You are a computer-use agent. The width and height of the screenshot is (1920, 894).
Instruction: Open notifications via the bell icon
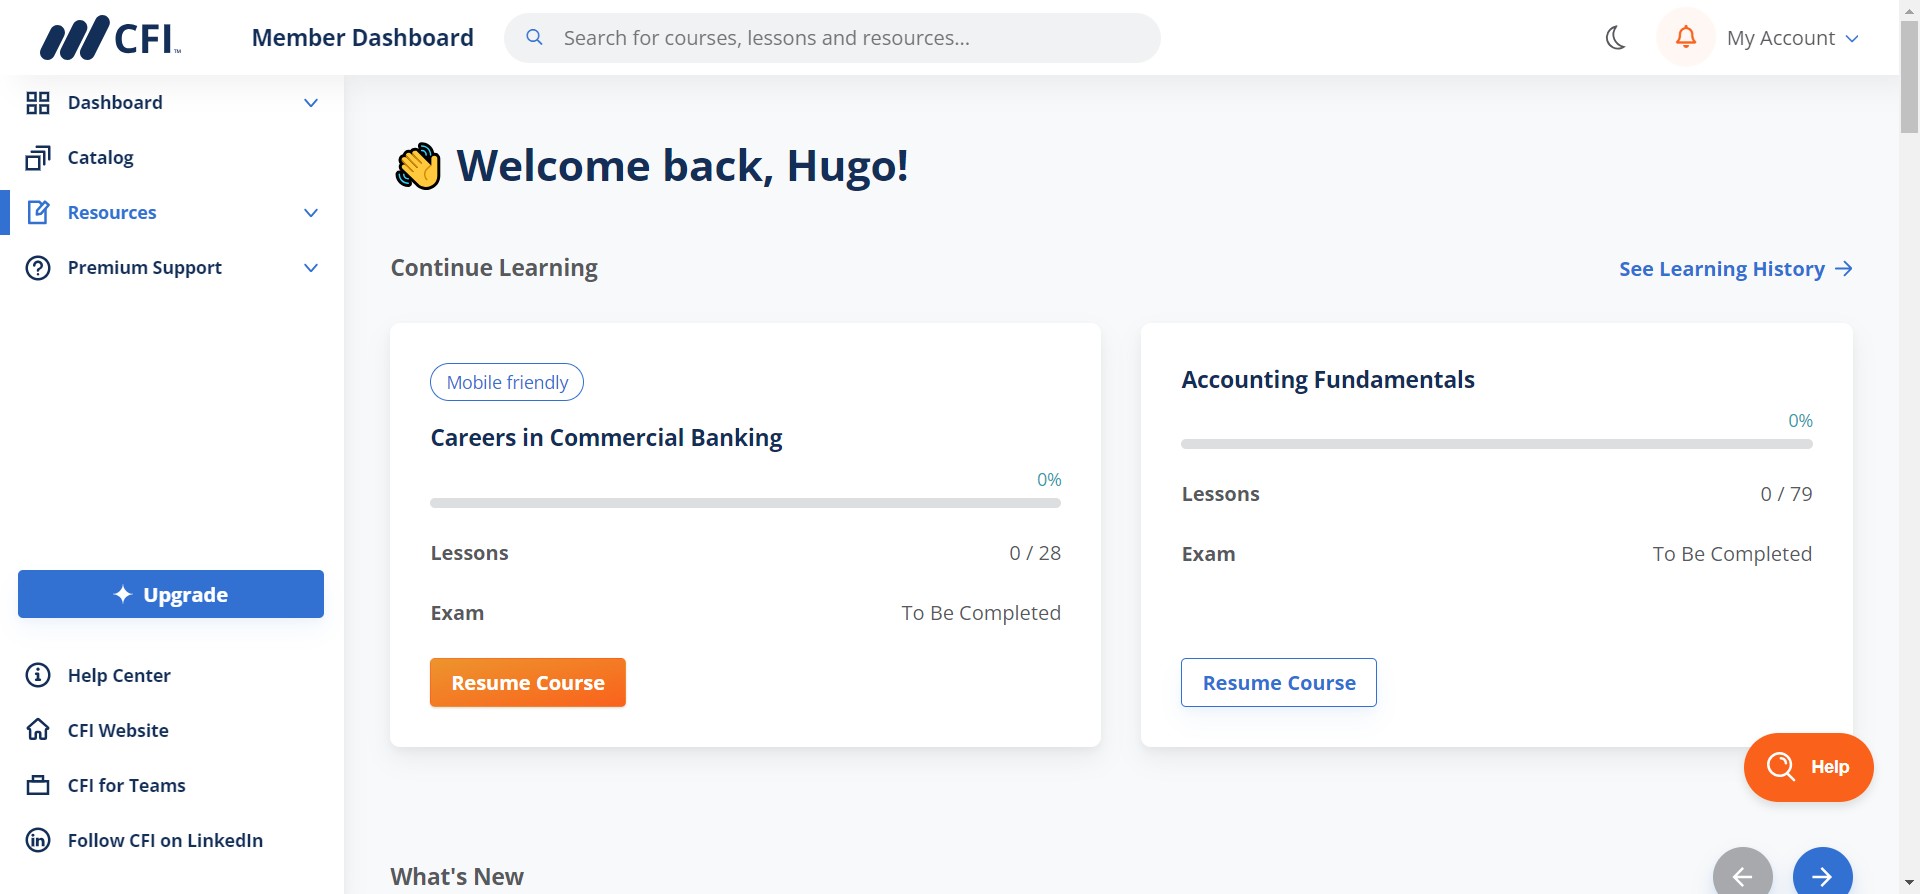coord(1686,38)
